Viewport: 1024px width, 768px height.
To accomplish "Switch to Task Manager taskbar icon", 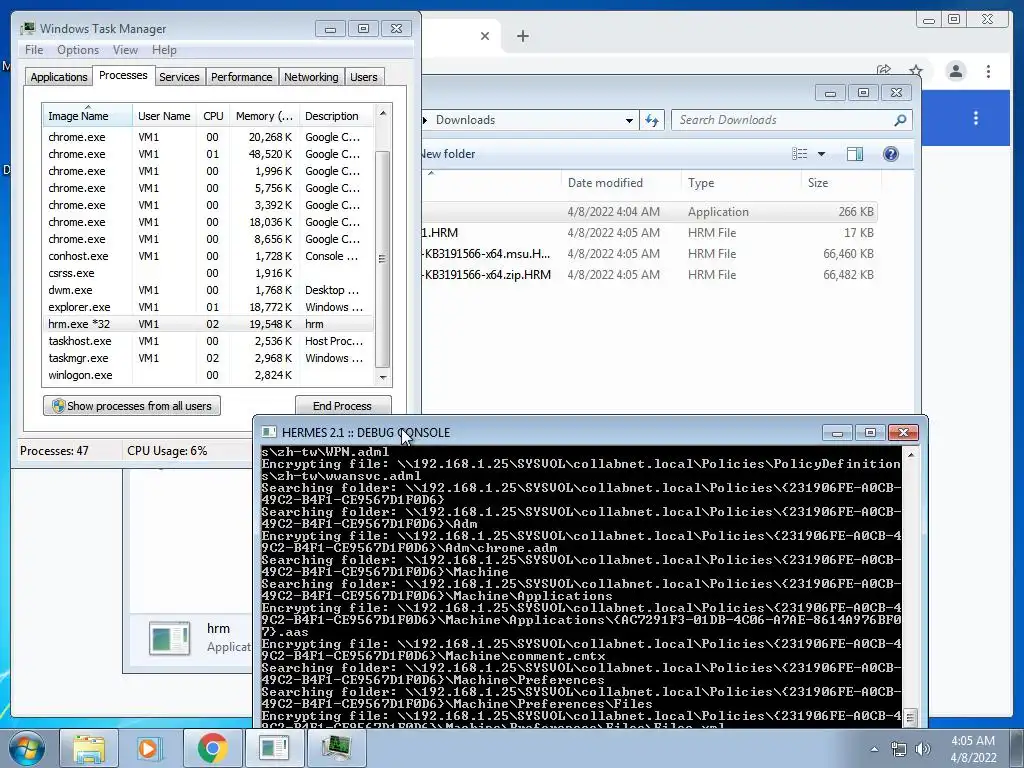I will point(336,748).
